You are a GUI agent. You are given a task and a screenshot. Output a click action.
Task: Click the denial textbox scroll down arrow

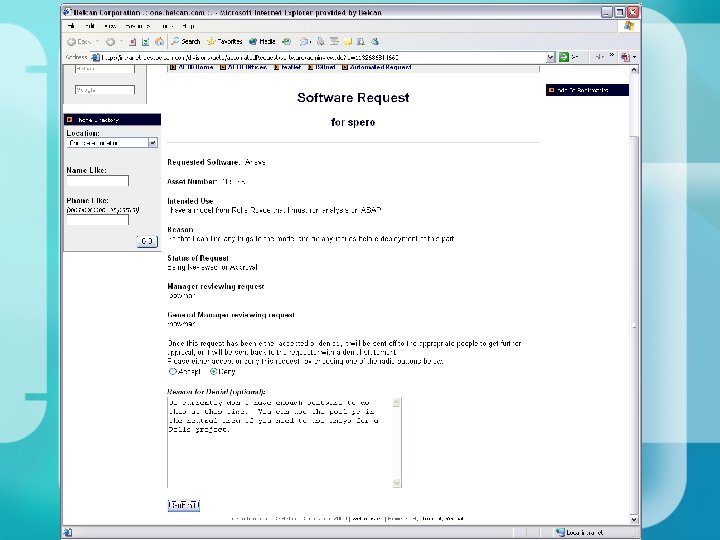coord(397,483)
